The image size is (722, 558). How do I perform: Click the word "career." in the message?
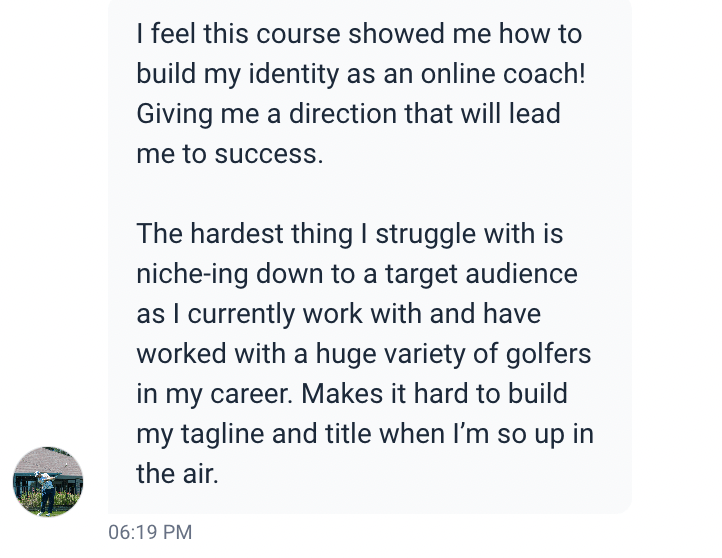point(251,394)
